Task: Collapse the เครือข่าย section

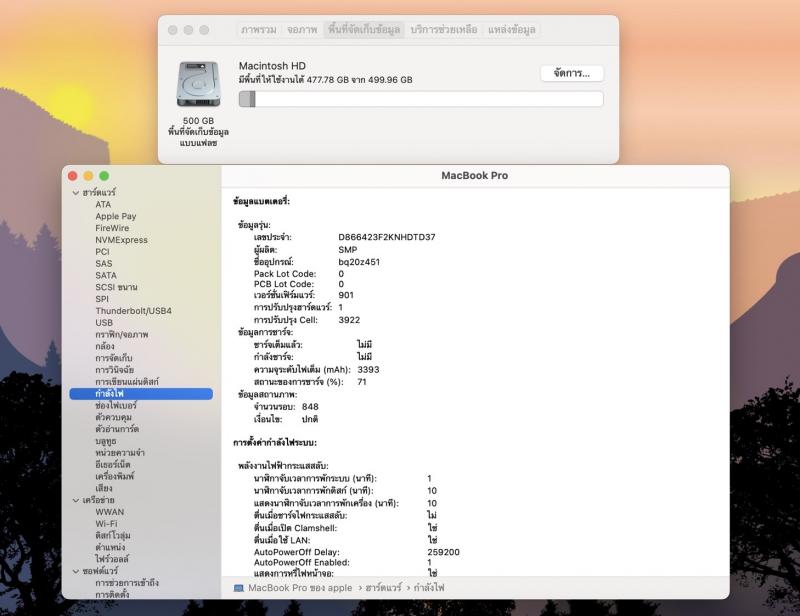Action: pyautogui.click(x=75, y=499)
